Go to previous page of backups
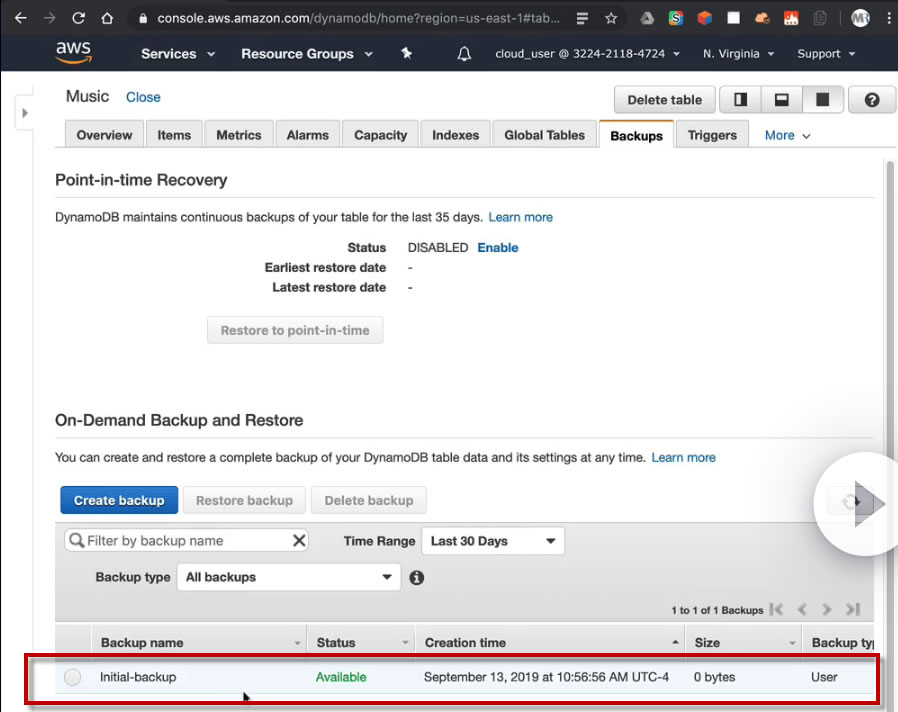 tap(802, 609)
